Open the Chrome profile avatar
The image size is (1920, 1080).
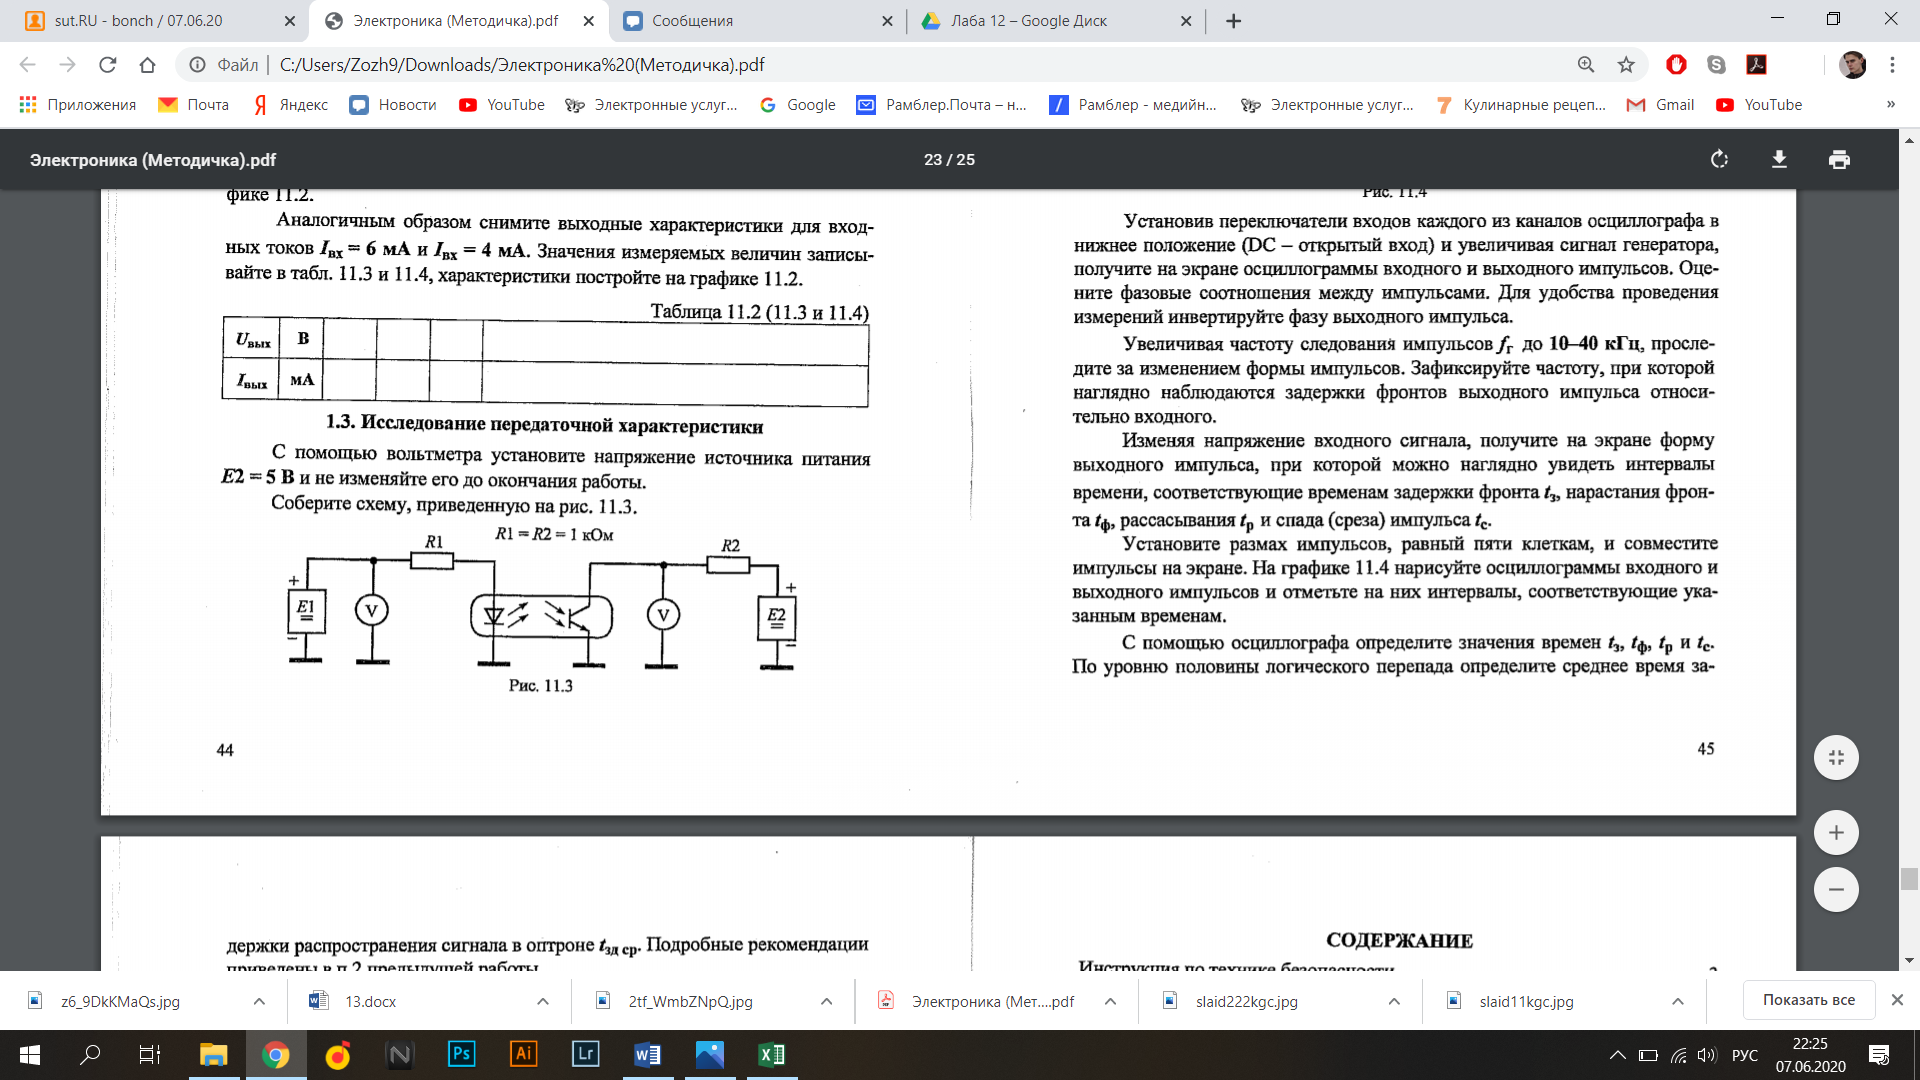click(1852, 65)
